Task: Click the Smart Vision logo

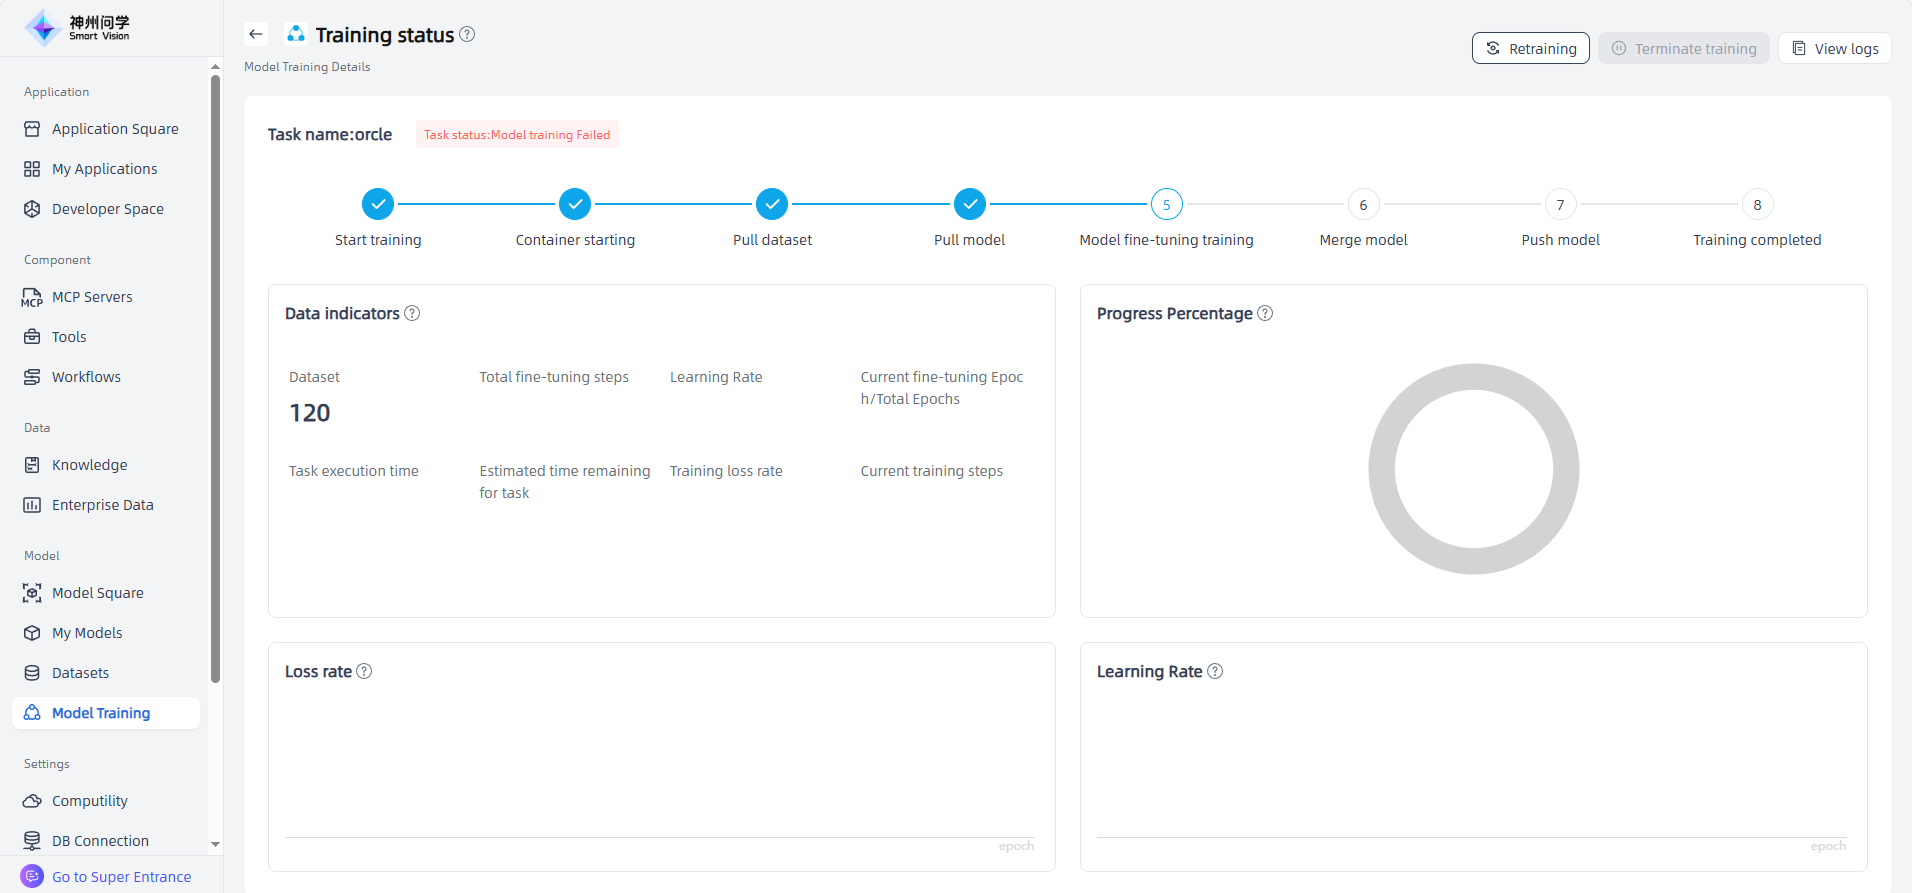Action: [78, 28]
